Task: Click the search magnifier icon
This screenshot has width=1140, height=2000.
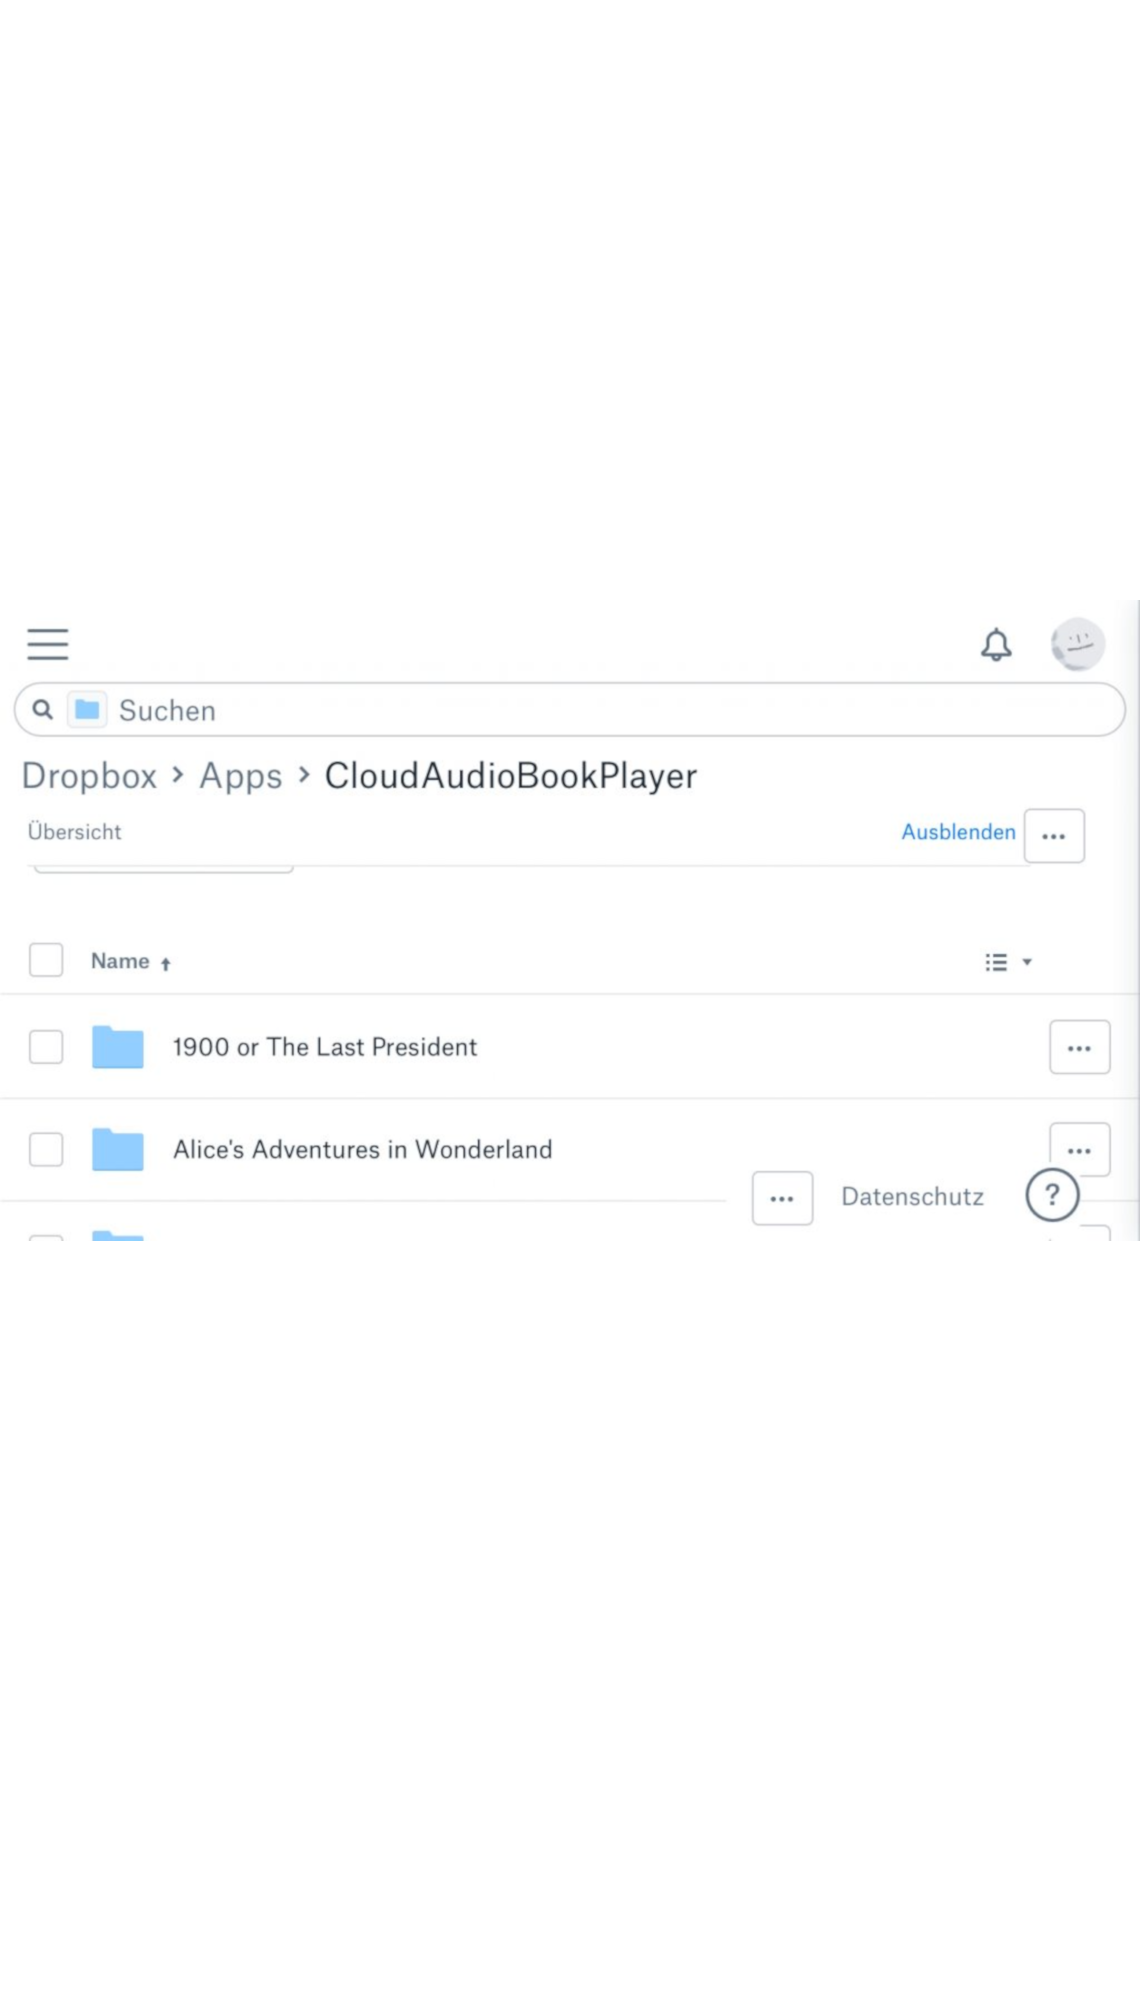Action: click(42, 710)
